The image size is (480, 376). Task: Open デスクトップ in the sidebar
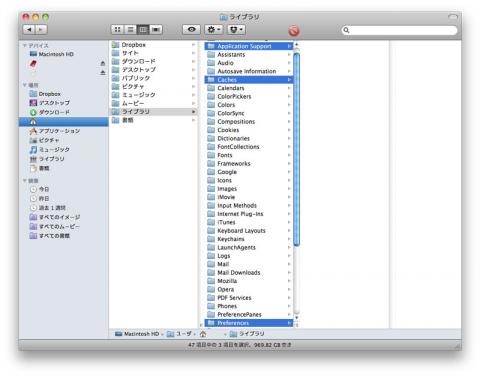pos(50,103)
